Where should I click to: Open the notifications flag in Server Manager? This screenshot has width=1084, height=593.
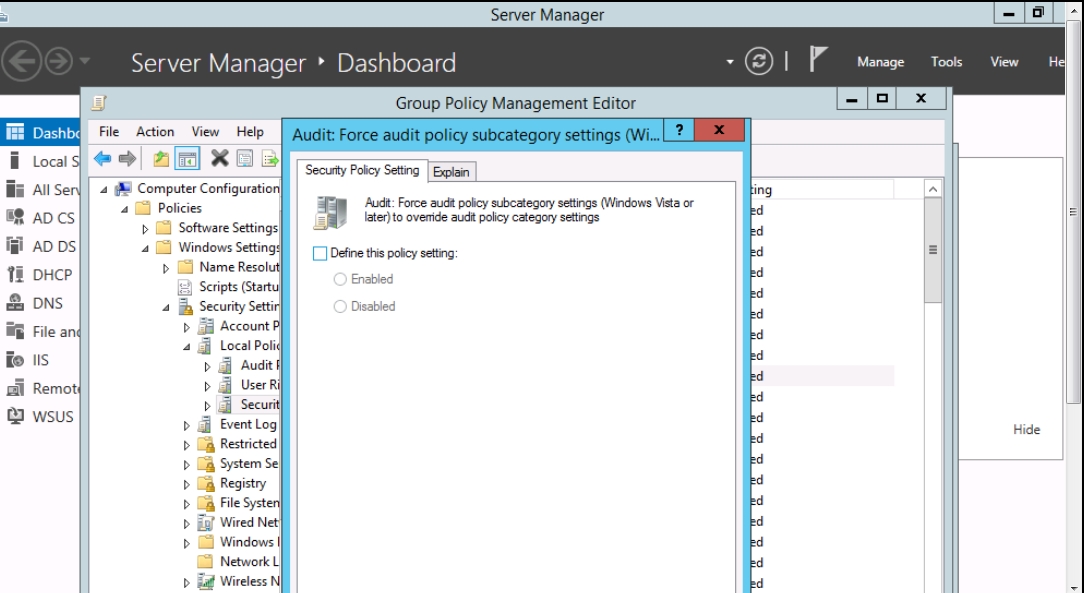tap(818, 59)
